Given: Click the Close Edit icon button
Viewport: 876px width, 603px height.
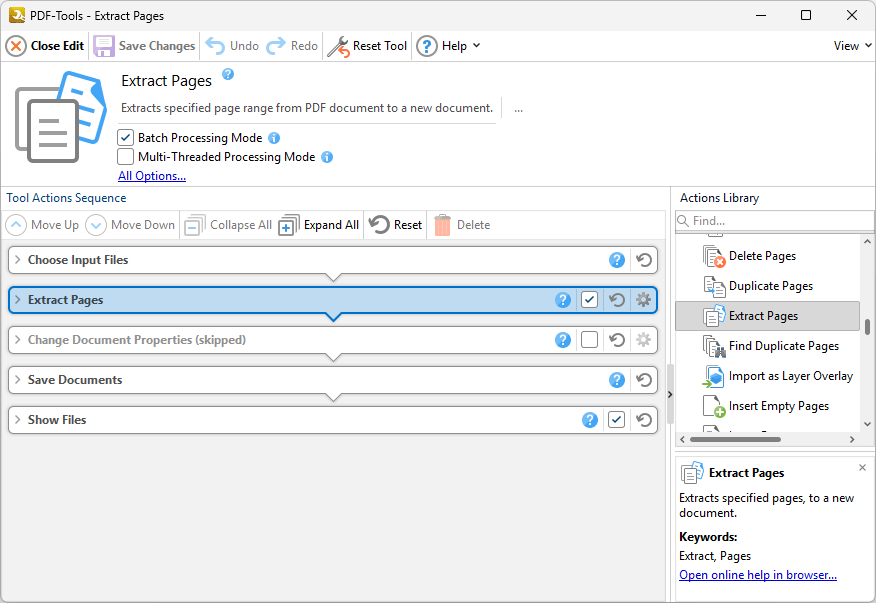Looking at the screenshot, I should coord(16,46).
